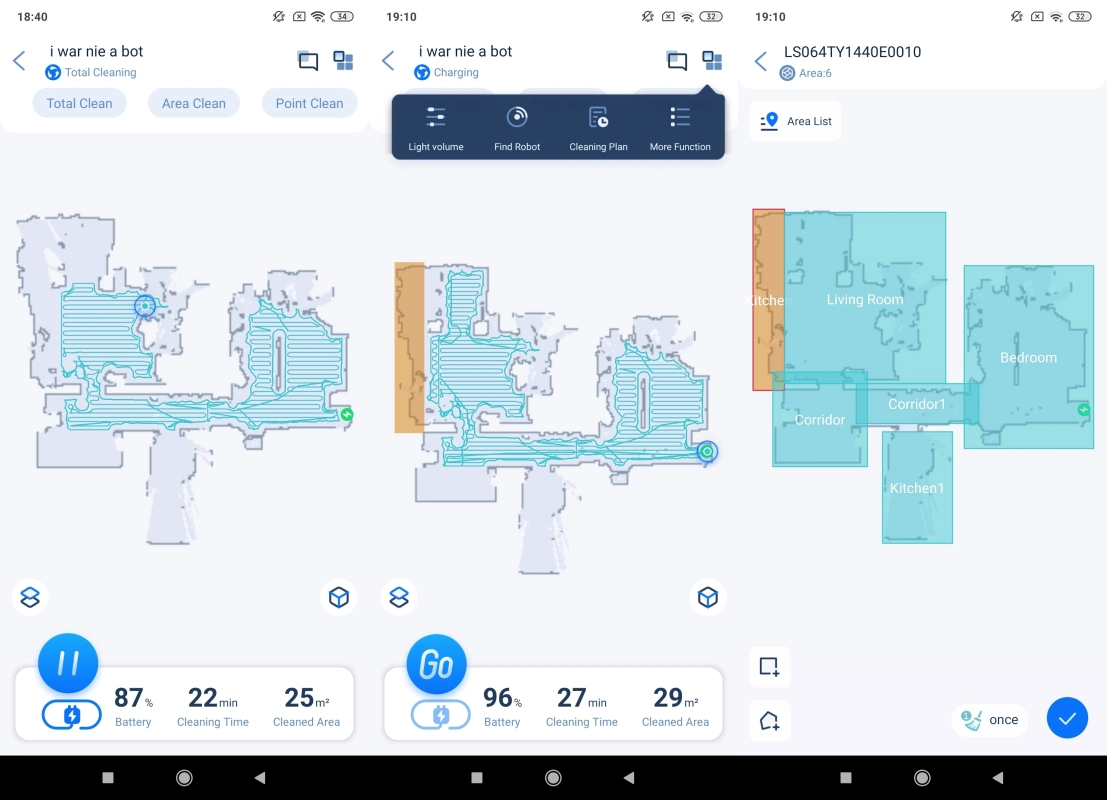The width and height of the screenshot is (1107, 800).
Task: Tap robot position marker on left map
Action: (145, 306)
